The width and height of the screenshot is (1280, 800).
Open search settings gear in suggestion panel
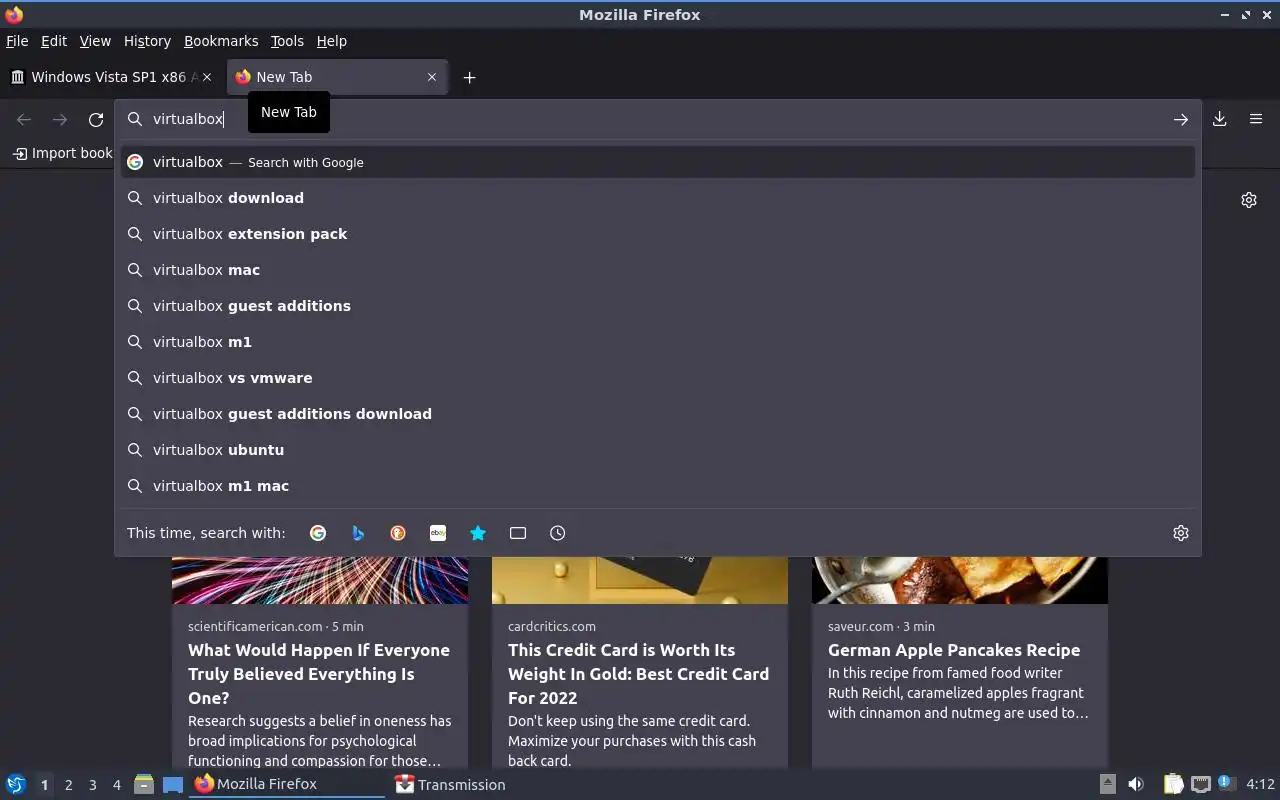click(x=1181, y=533)
